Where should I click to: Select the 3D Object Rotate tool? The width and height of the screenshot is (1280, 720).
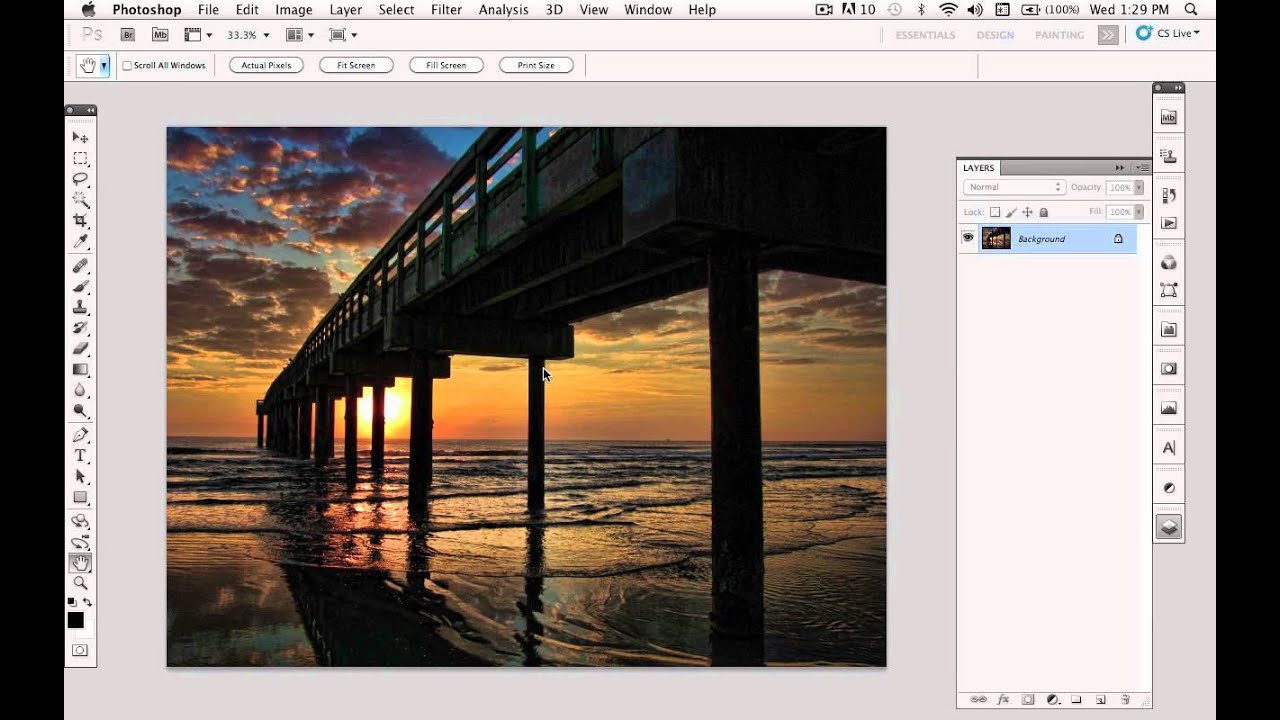tap(80, 521)
